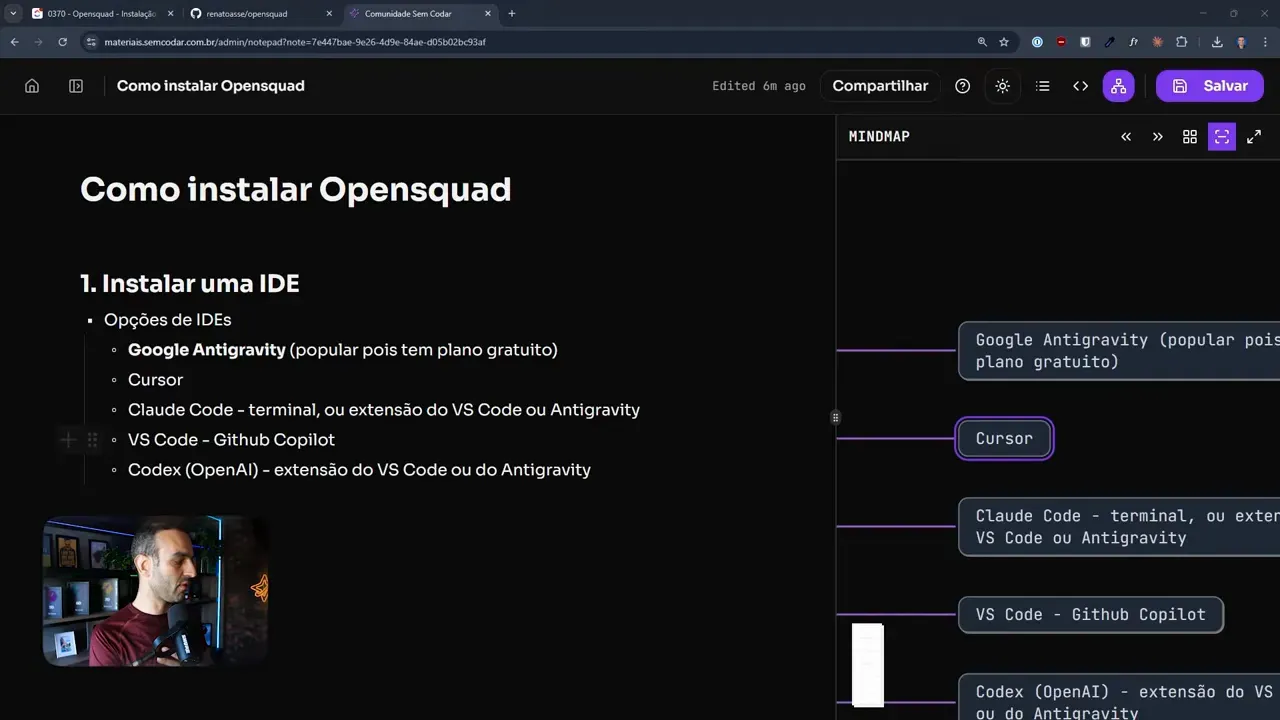The image size is (1280, 720).
Task: Expand the mindmap to fullscreen
Action: [x=1254, y=136]
